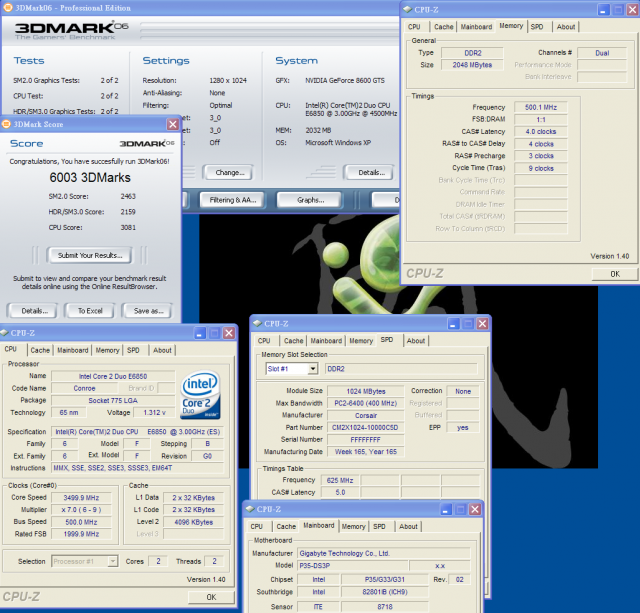640x613 pixels.
Task: Click Submit Your Results button
Action: pyautogui.click(x=90, y=255)
